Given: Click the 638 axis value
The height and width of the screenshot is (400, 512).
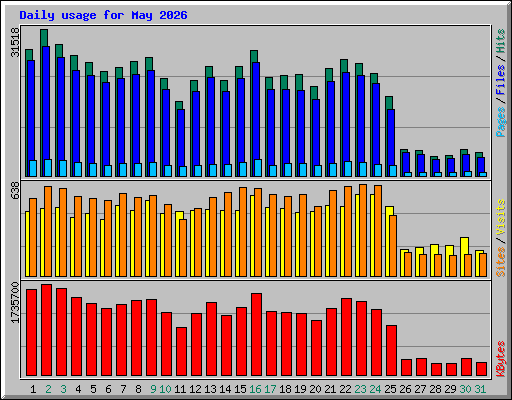Looking at the screenshot, I should [x=15, y=190].
